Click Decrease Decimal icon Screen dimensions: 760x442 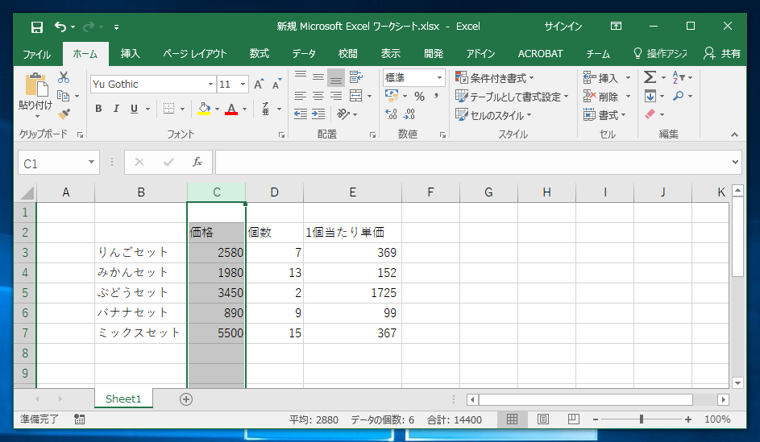click(x=409, y=114)
